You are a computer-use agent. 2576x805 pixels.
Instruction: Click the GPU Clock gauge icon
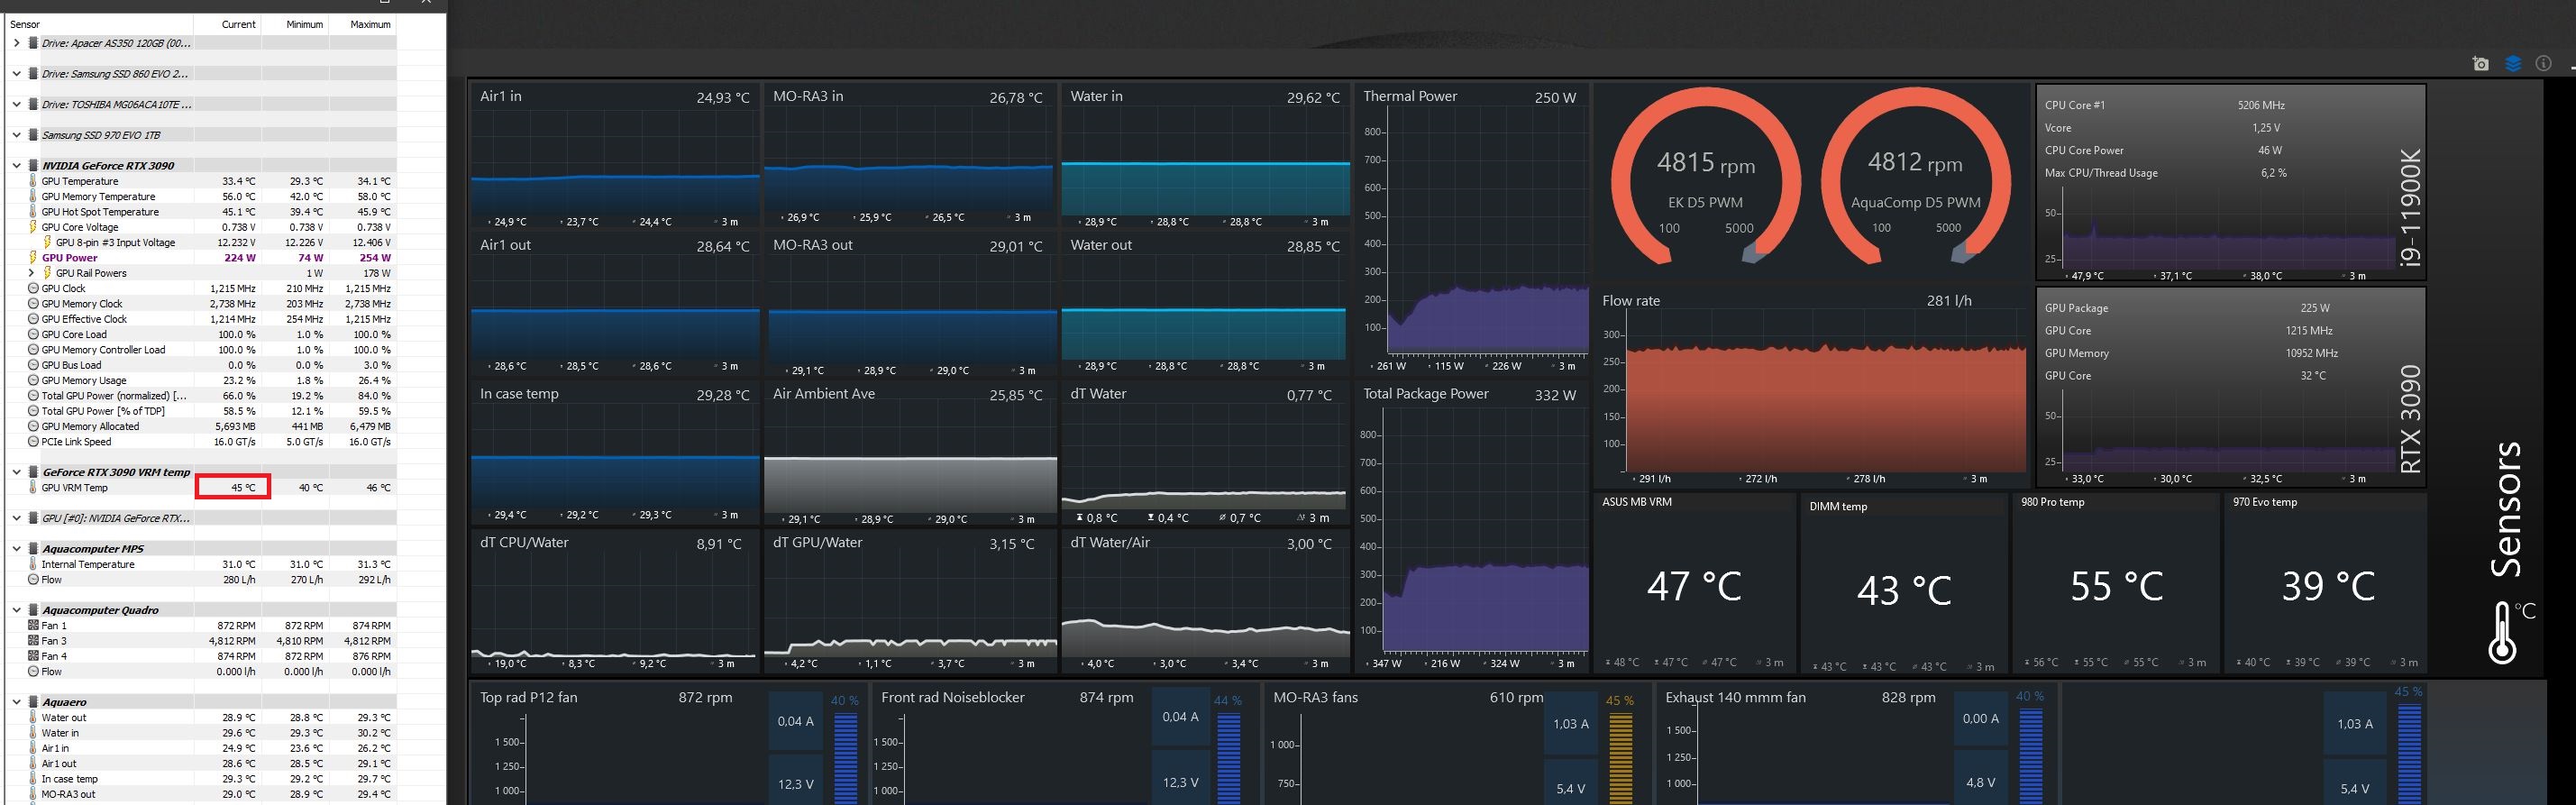[34, 288]
